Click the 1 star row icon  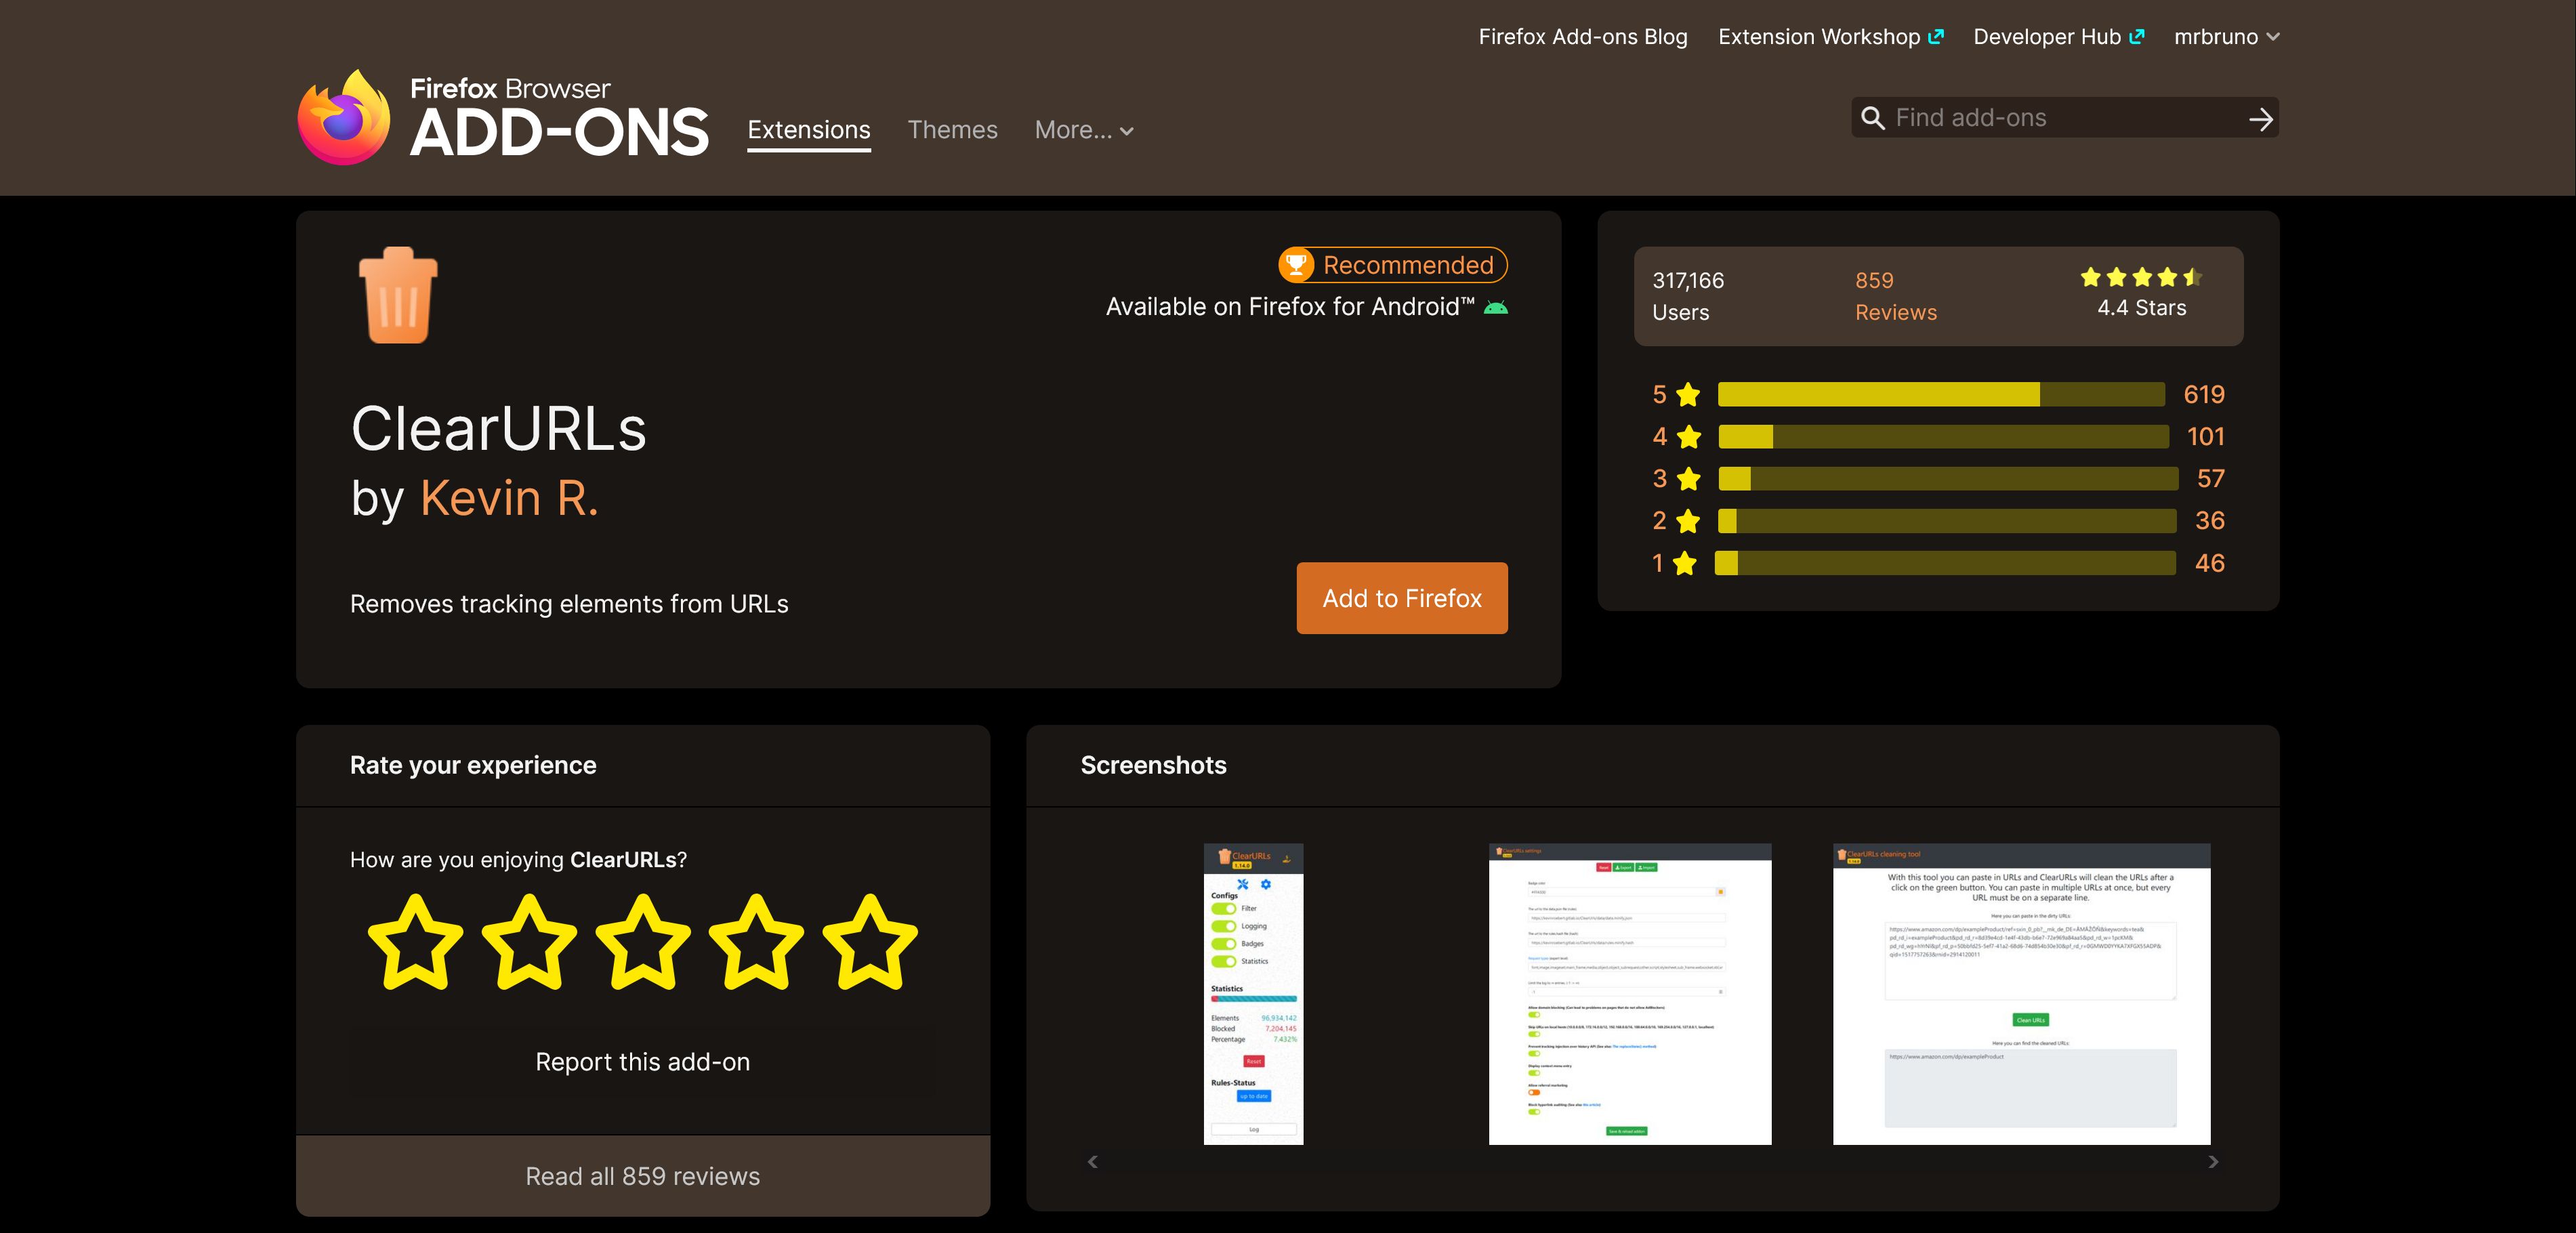(1685, 563)
